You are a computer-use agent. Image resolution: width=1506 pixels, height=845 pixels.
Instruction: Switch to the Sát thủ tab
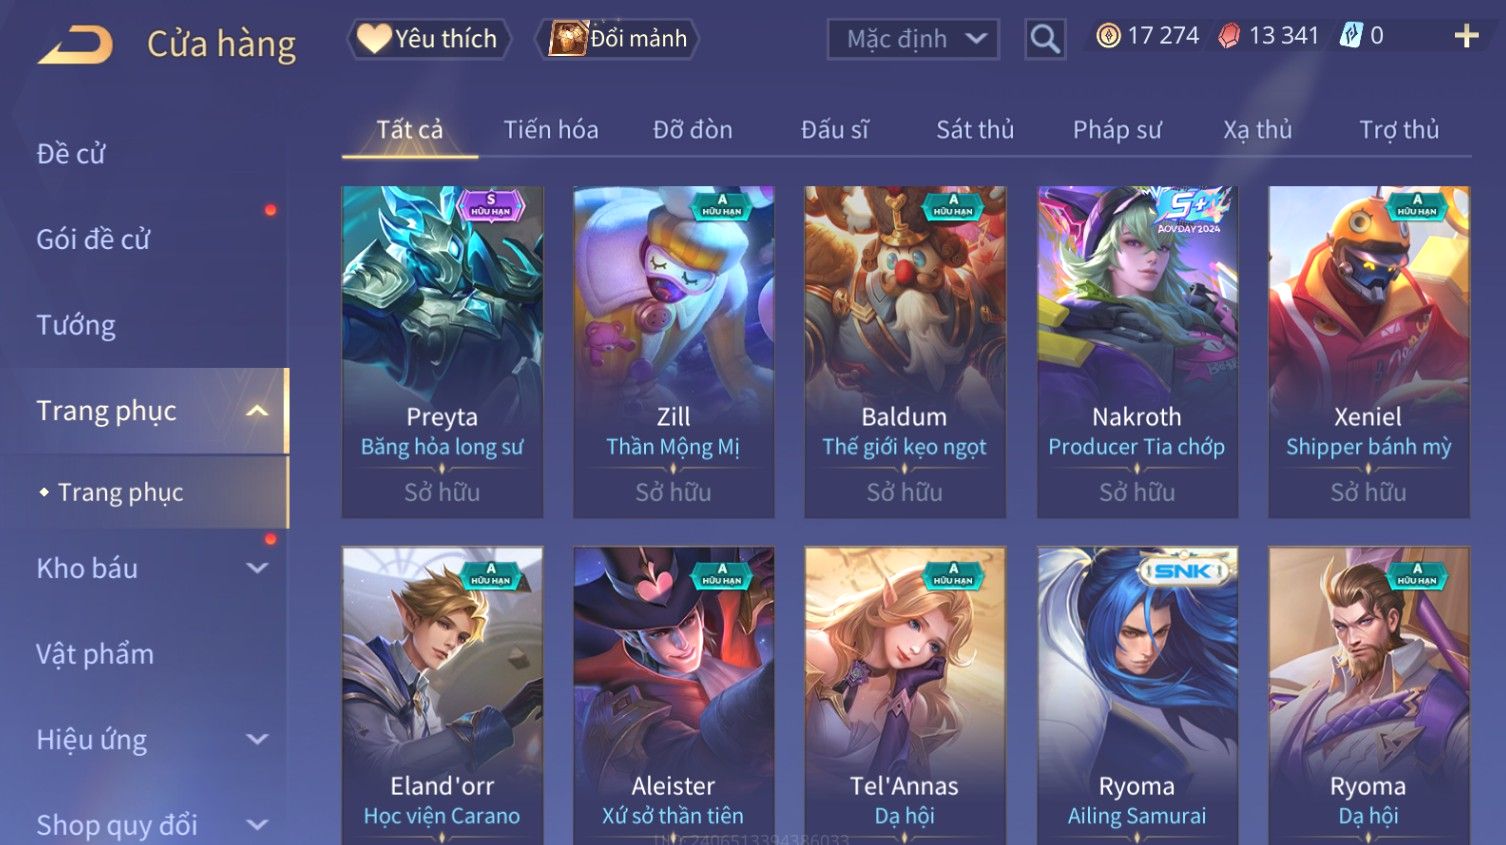(975, 130)
